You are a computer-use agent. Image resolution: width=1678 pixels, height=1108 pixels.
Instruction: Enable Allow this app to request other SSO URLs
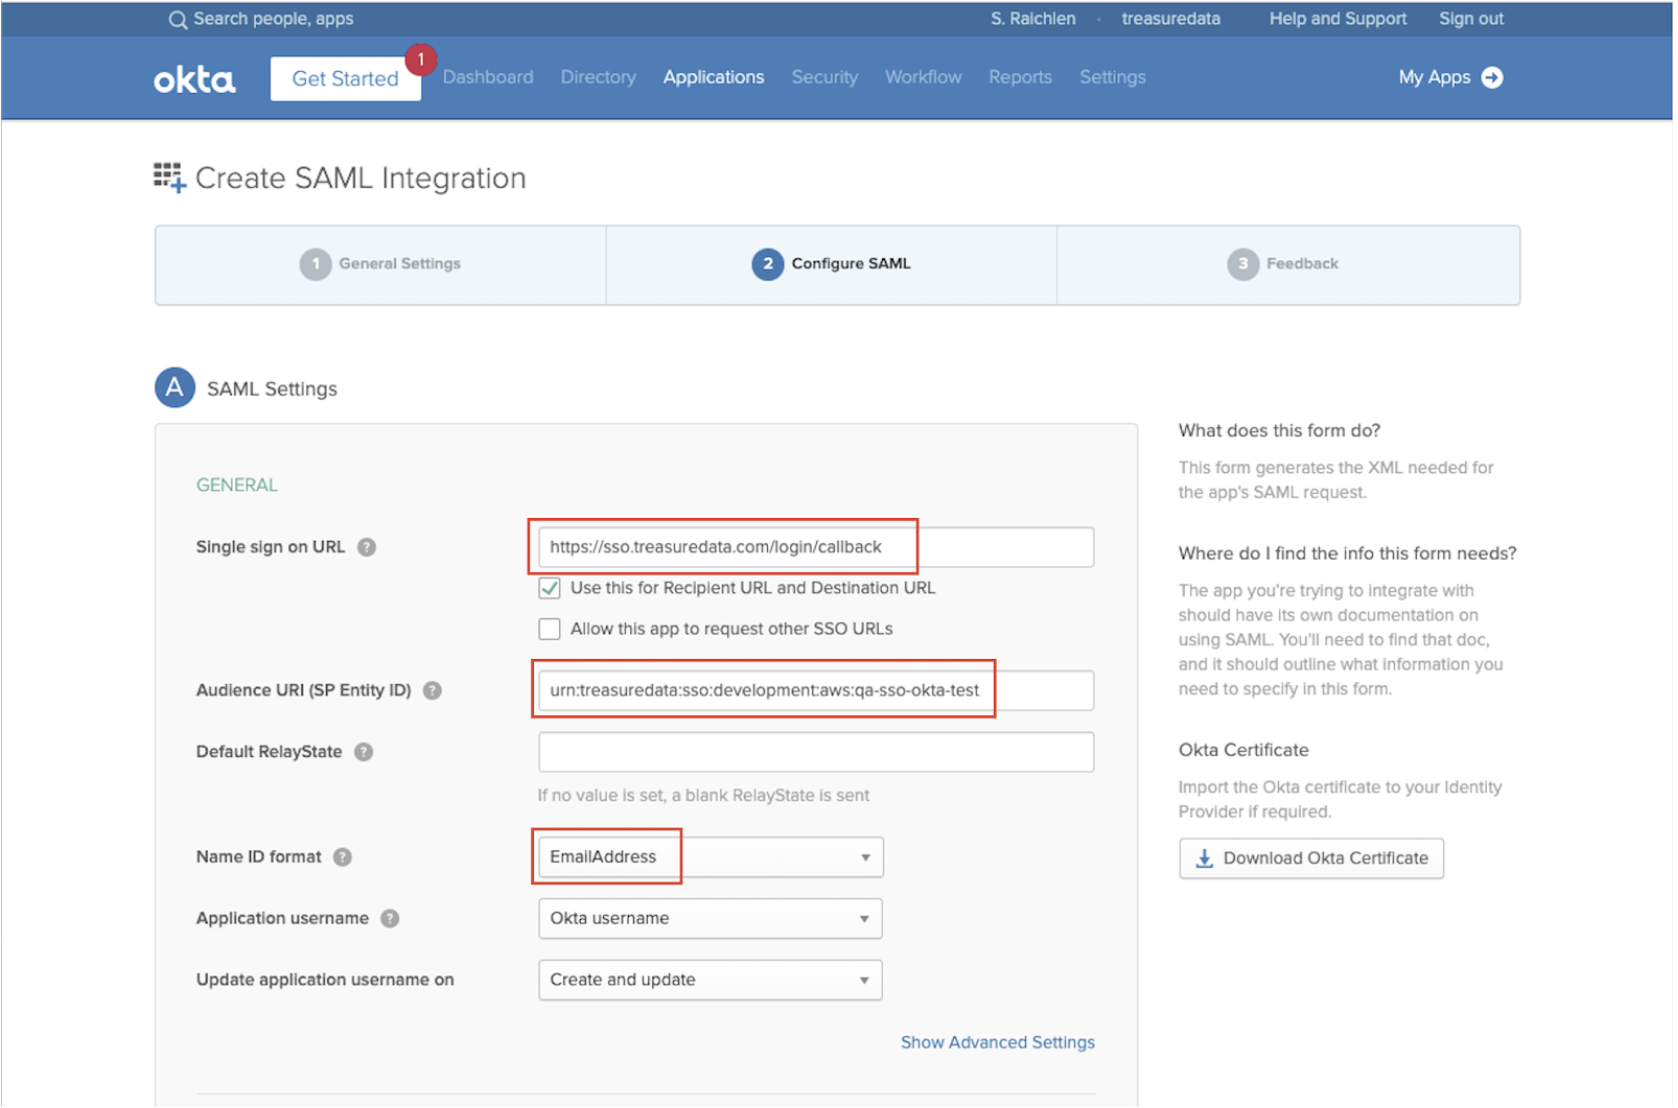pos(549,629)
